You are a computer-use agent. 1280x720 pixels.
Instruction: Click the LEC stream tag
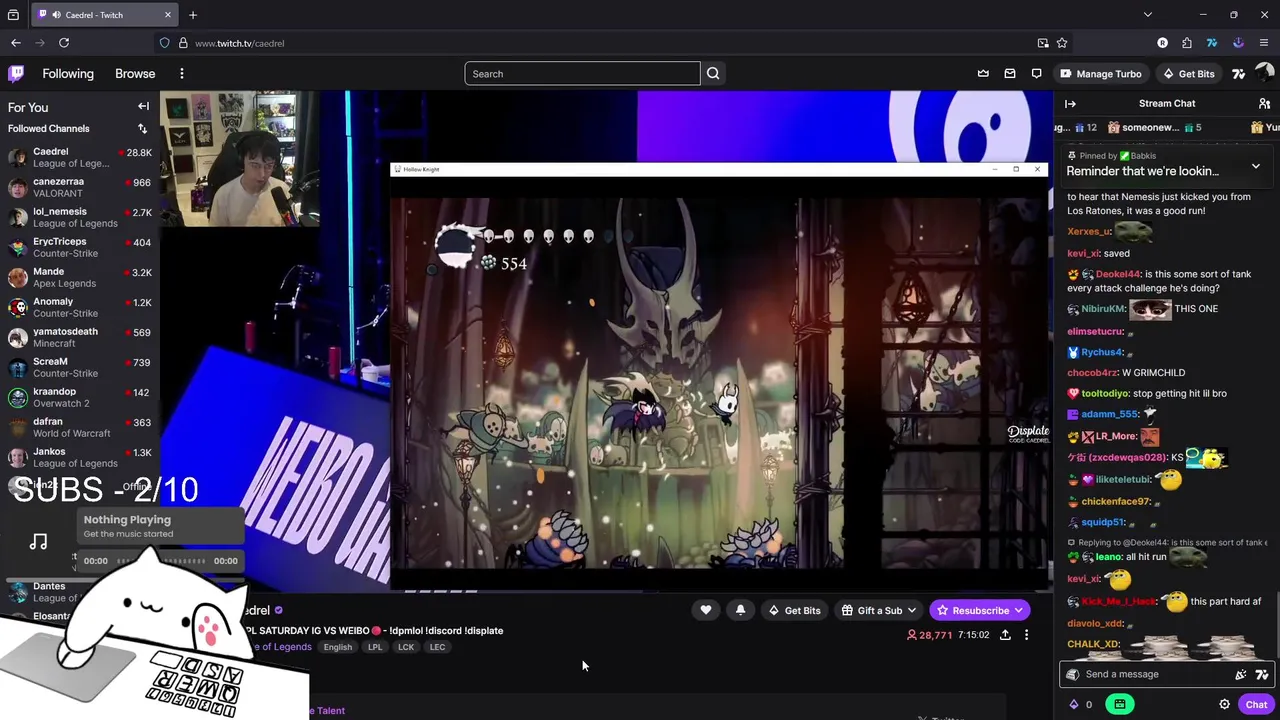coord(437,647)
